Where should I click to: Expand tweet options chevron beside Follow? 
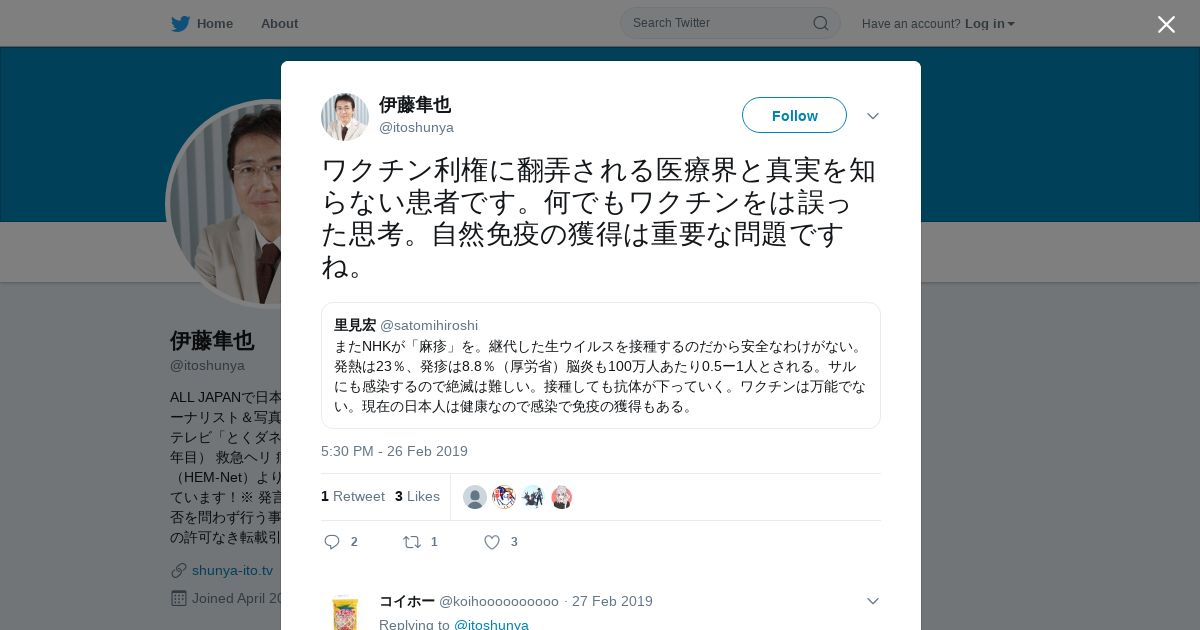click(x=873, y=116)
